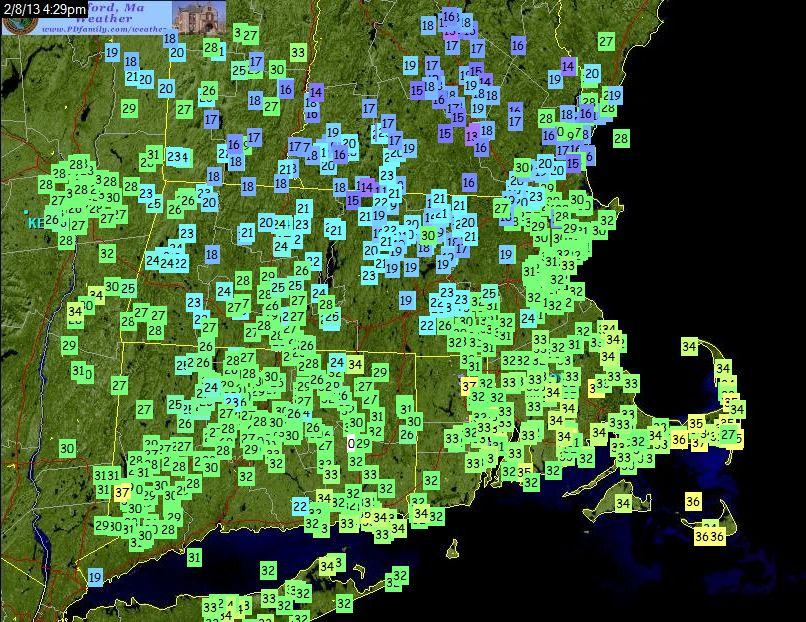Click the 2/8/13 4:29pm timestamp
Image resolution: width=806 pixels, height=622 pixels.
coord(44,8)
